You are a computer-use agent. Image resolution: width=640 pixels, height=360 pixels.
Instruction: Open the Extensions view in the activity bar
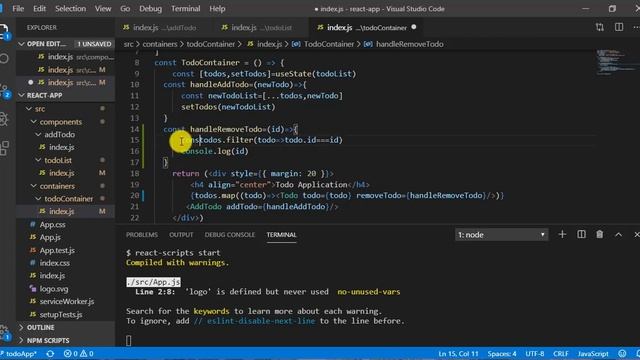pos(4,148)
